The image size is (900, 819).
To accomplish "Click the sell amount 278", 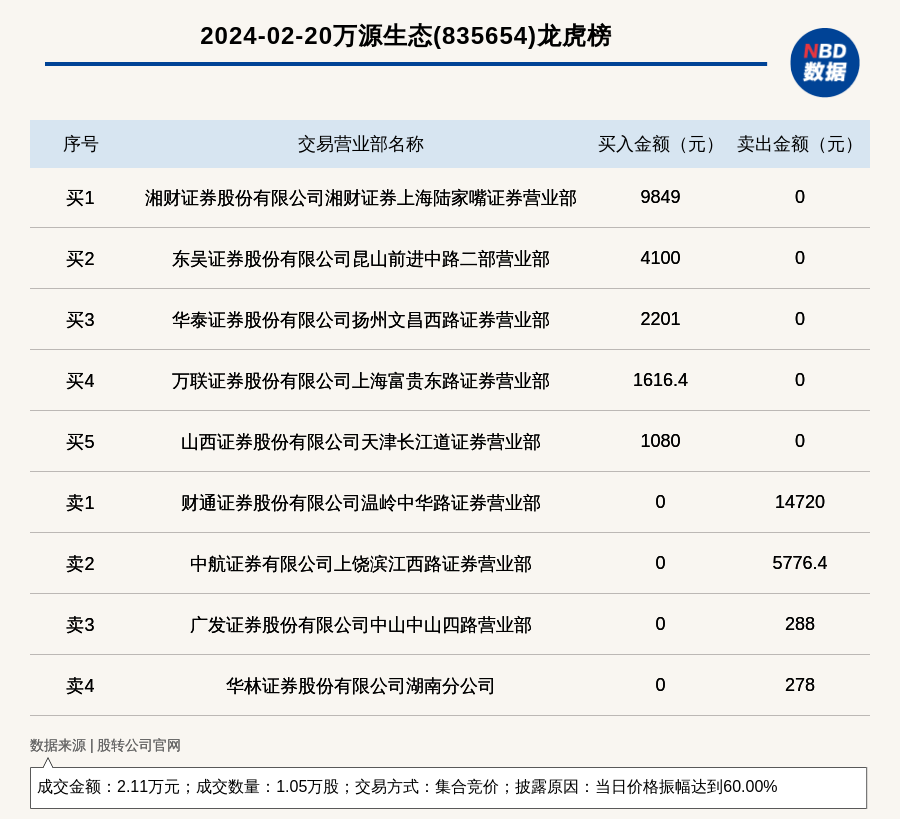I will pos(800,685).
